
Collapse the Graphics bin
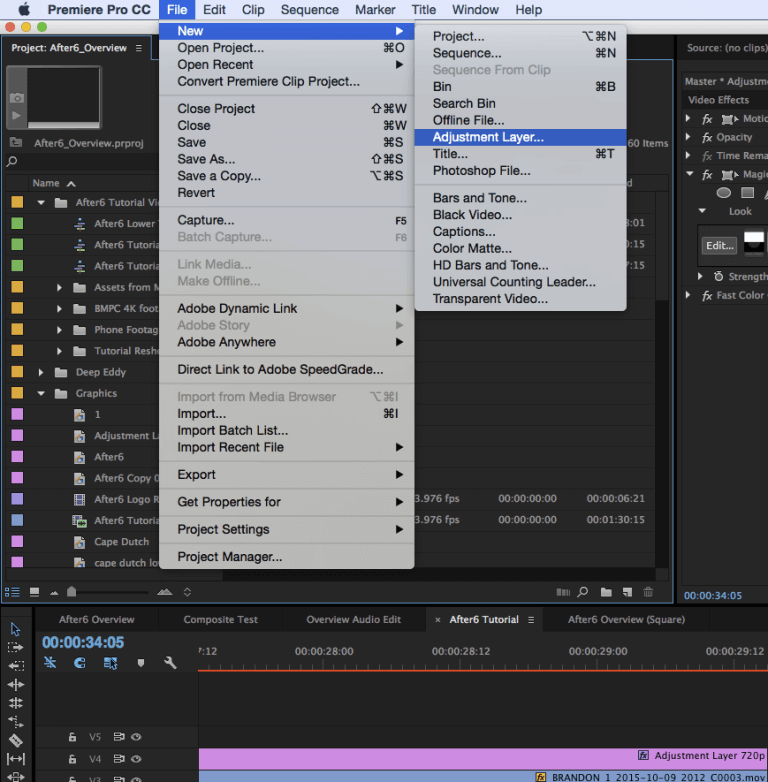tap(41, 393)
